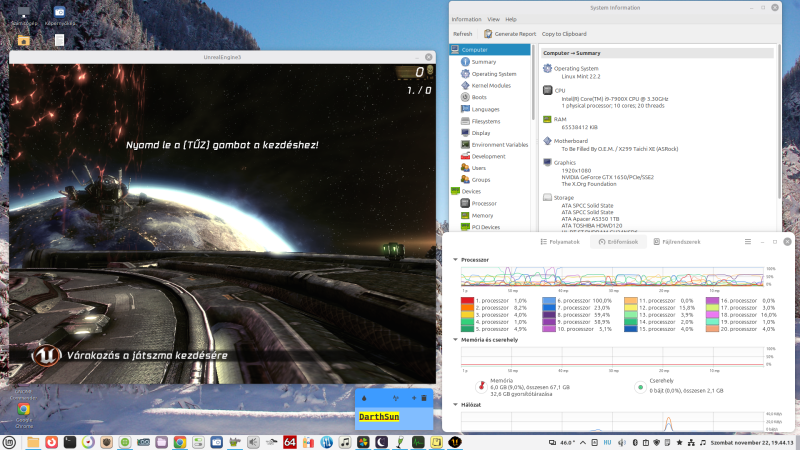Screen dimensions: 800x450
Task: Select the UnrealEngine3 taskbar icon
Action: (x=455, y=442)
